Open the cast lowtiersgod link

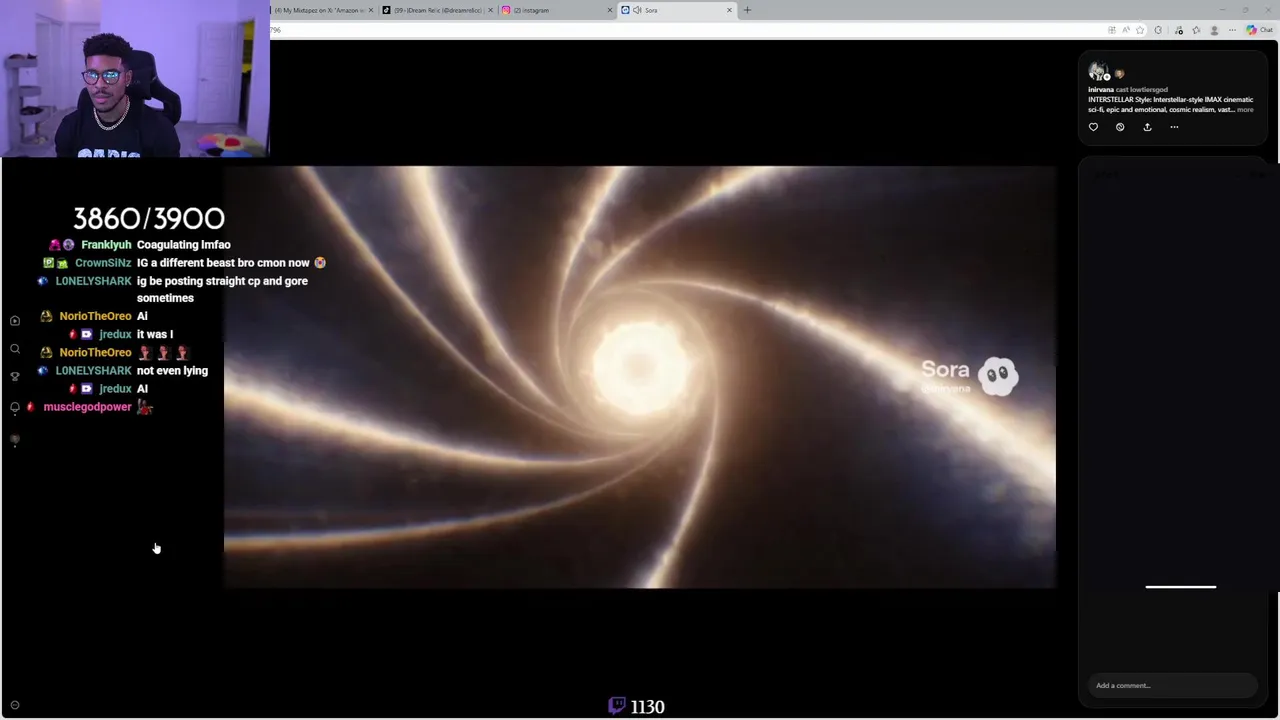point(1142,90)
